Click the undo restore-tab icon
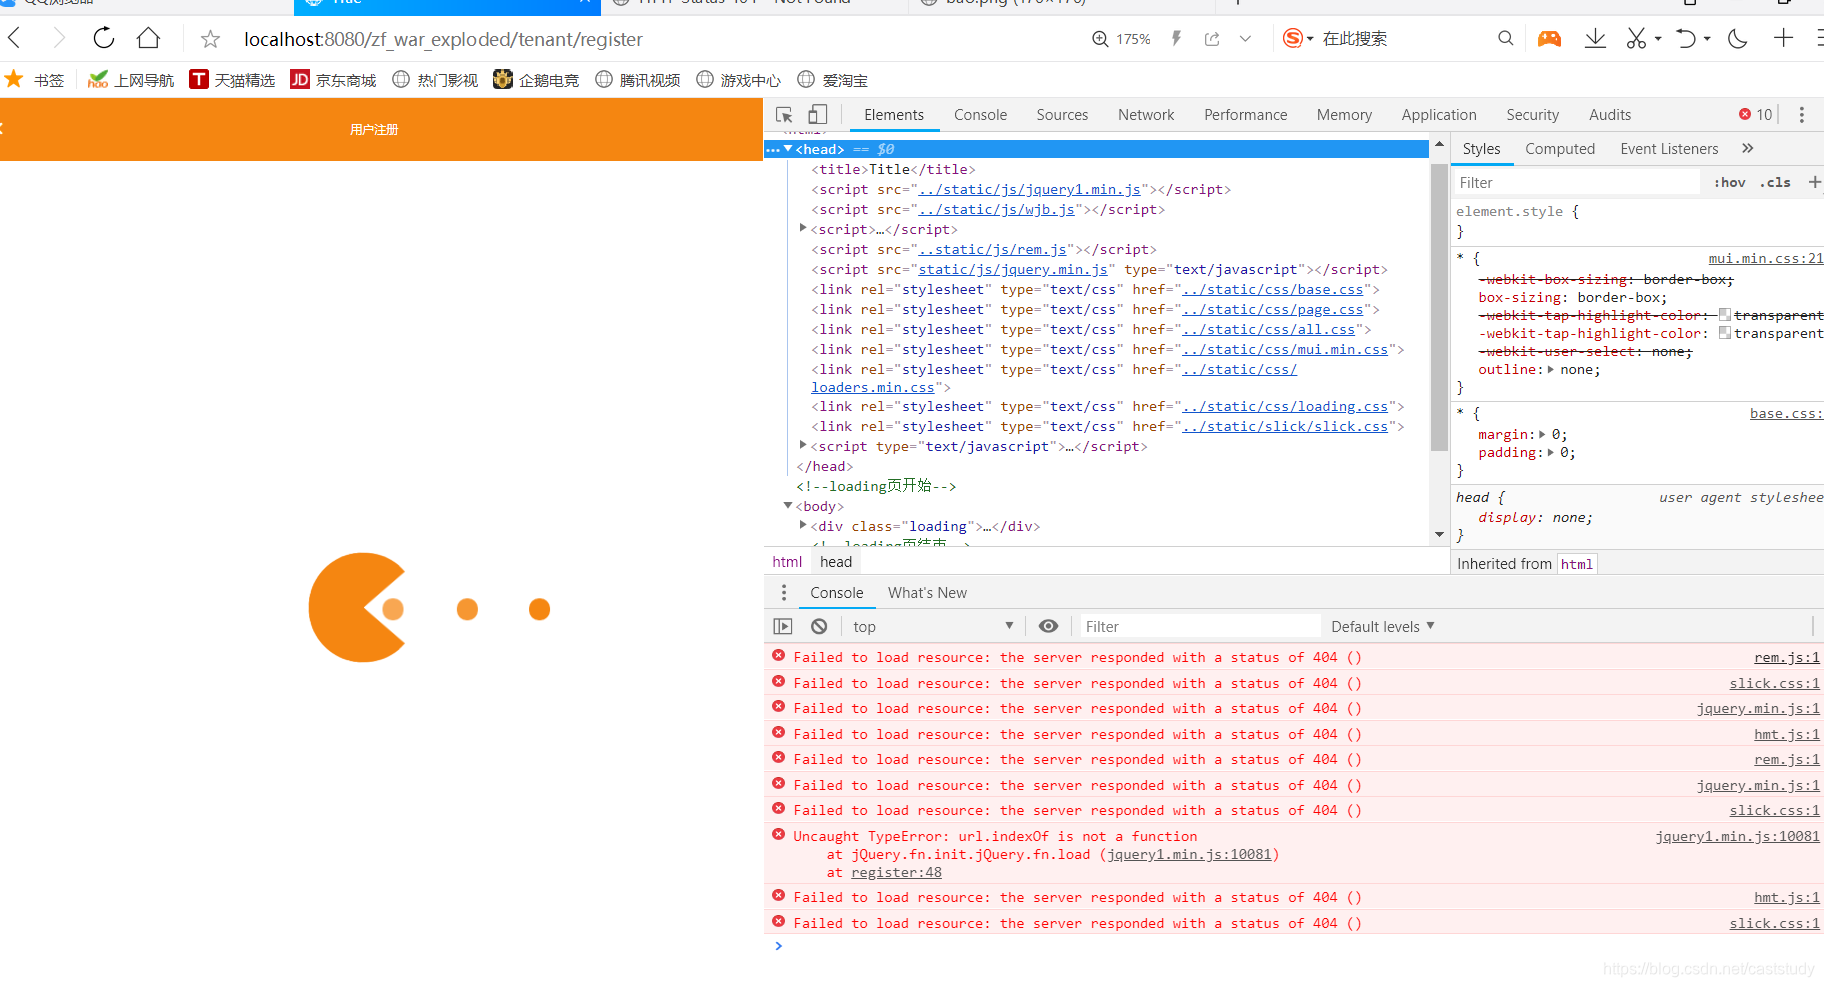Viewport: 1824px width, 987px height. (x=1686, y=38)
